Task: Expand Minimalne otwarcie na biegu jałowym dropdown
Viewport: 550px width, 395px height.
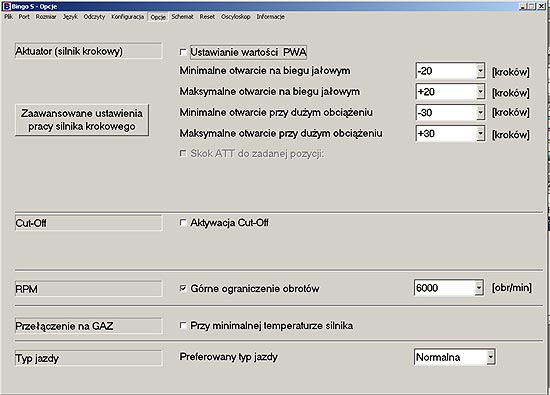Action: 480,71
